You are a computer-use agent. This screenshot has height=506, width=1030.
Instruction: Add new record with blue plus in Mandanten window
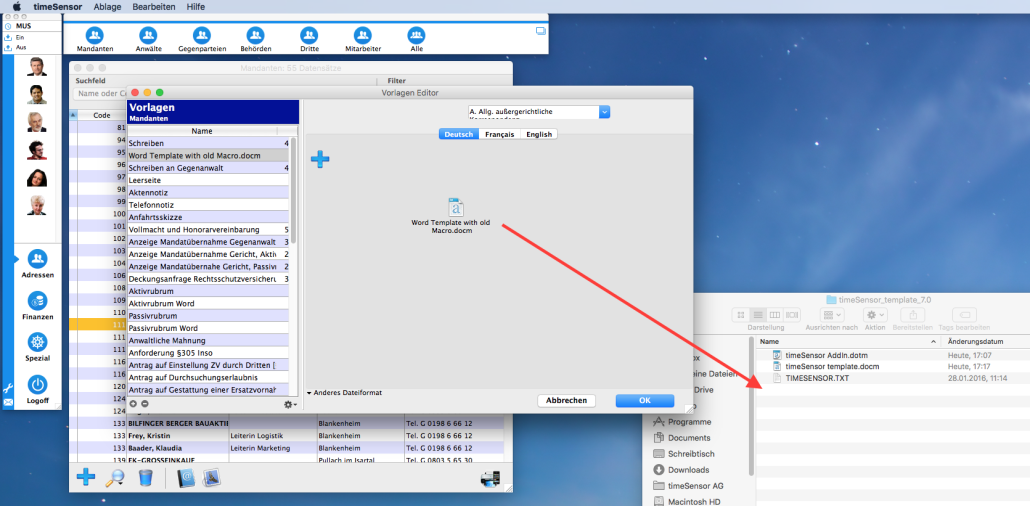point(86,477)
